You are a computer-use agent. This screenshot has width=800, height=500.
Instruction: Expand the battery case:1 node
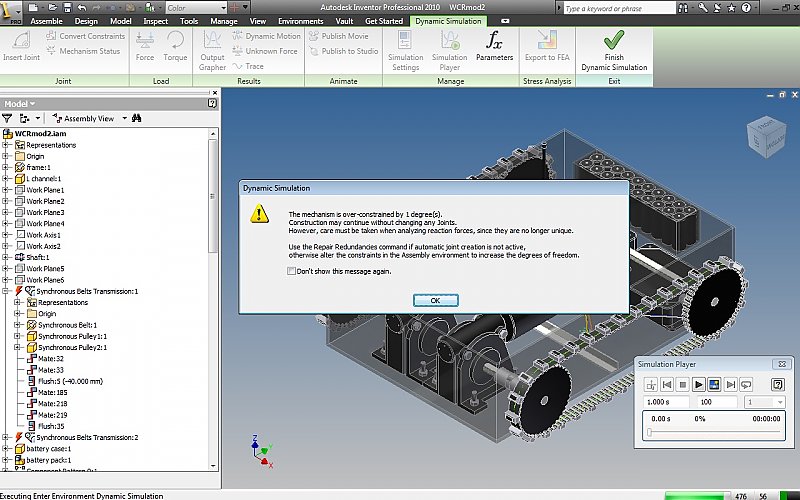(6, 448)
